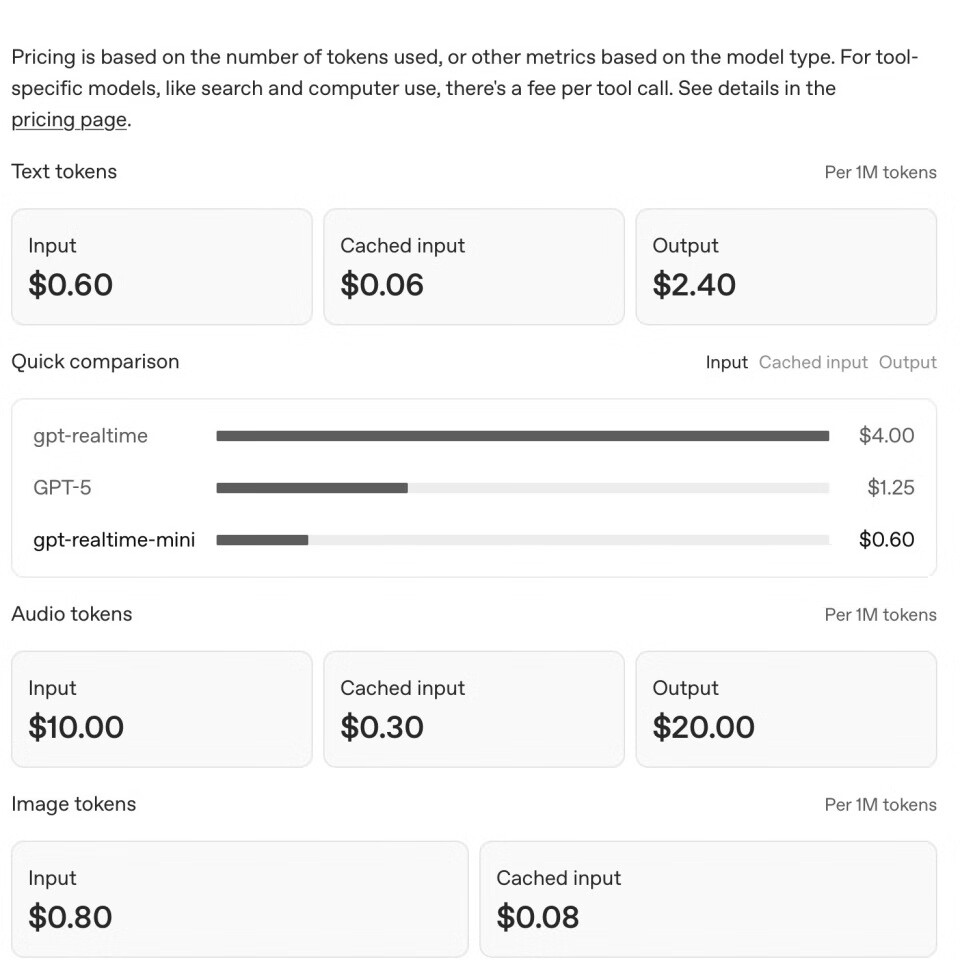Image resolution: width=960 pixels, height=976 pixels.
Task: Click the $4.00 comparison price value
Action: pos(886,436)
